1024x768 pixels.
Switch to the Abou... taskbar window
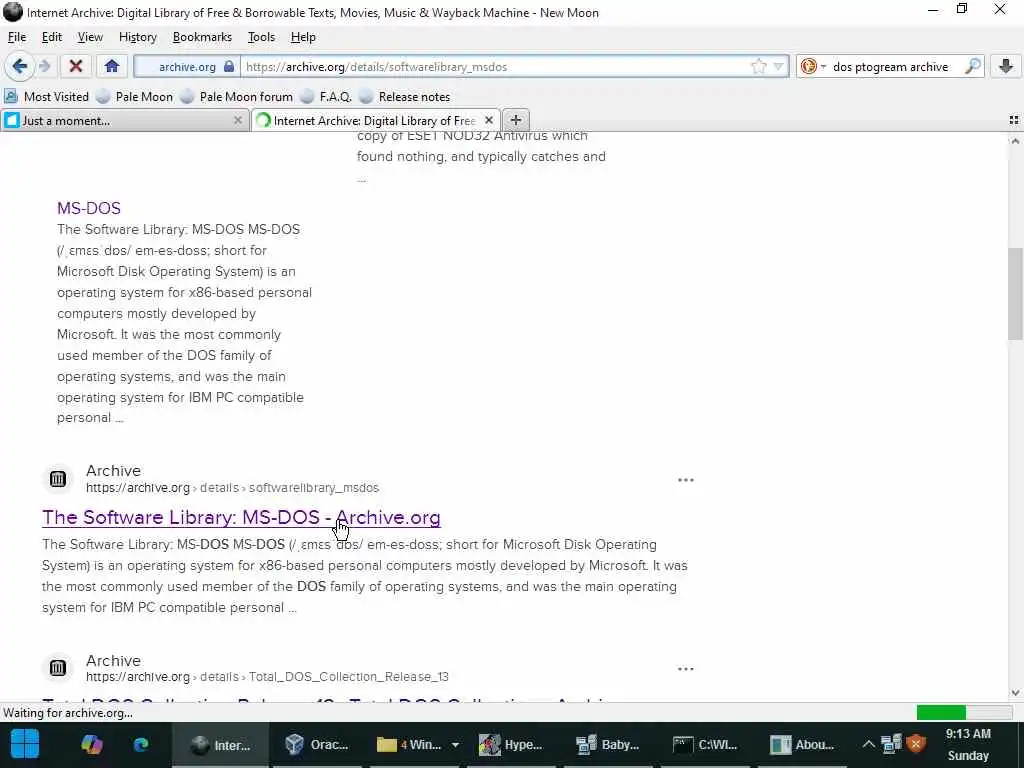pos(802,744)
